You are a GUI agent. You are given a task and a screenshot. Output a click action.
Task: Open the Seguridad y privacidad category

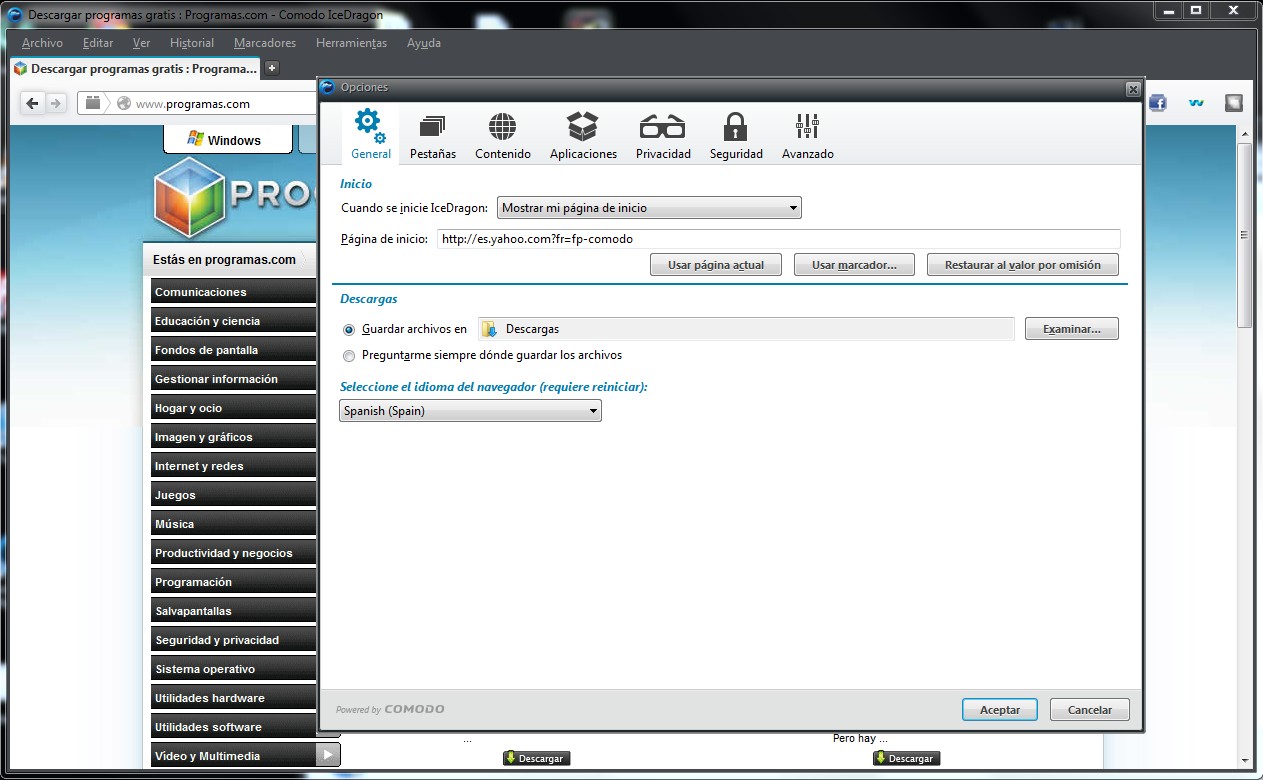(234, 640)
